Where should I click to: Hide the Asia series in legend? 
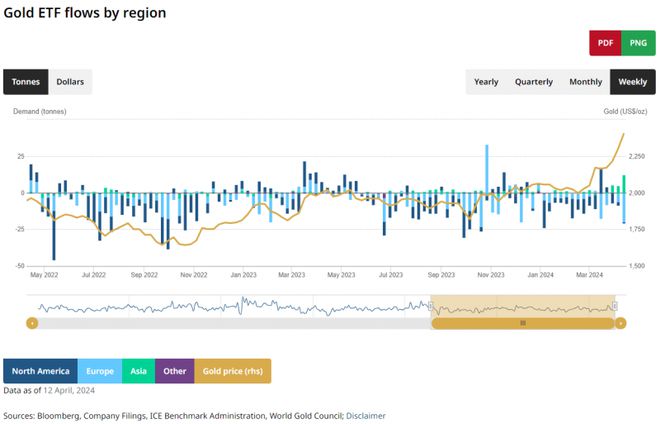pyautogui.click(x=139, y=371)
